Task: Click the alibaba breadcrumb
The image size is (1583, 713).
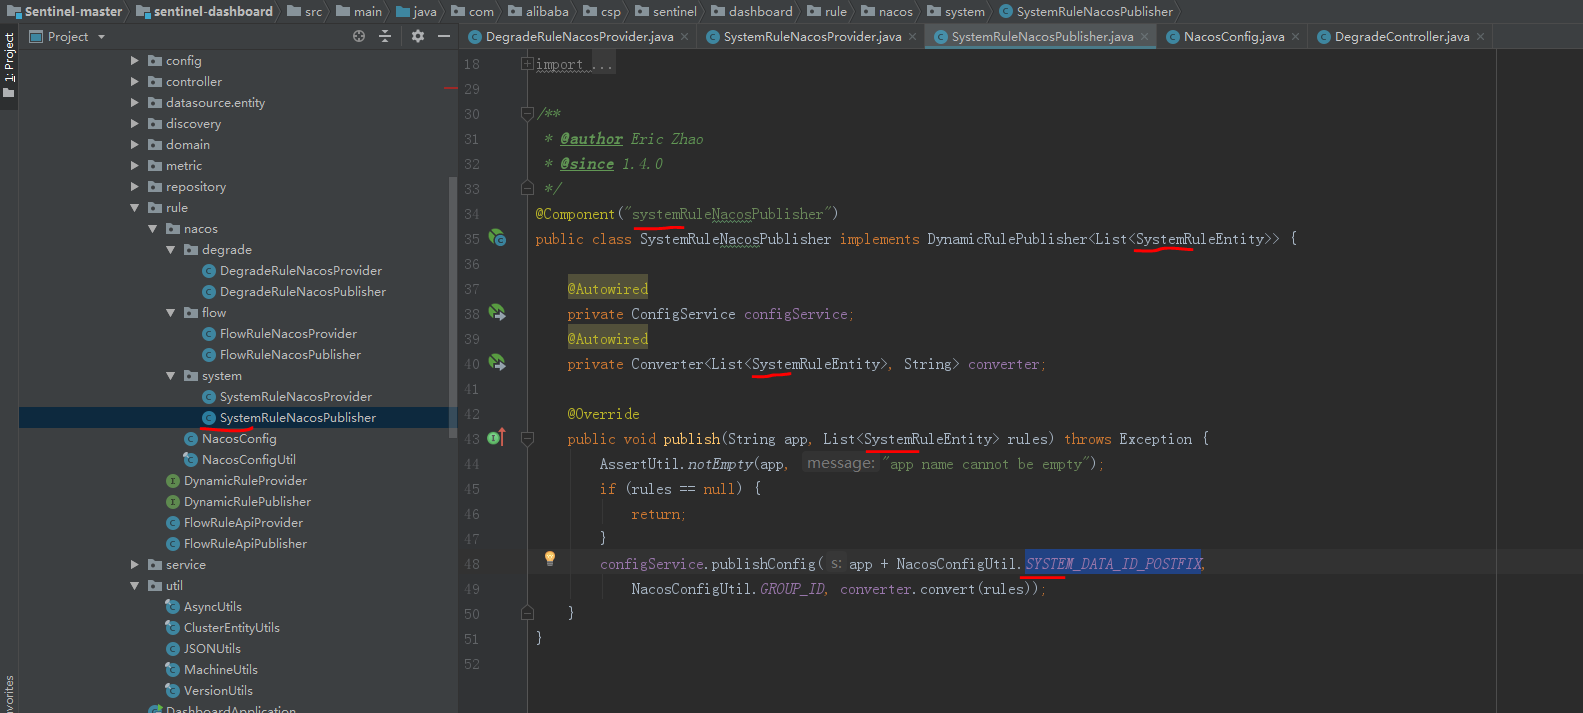Action: pyautogui.click(x=538, y=12)
